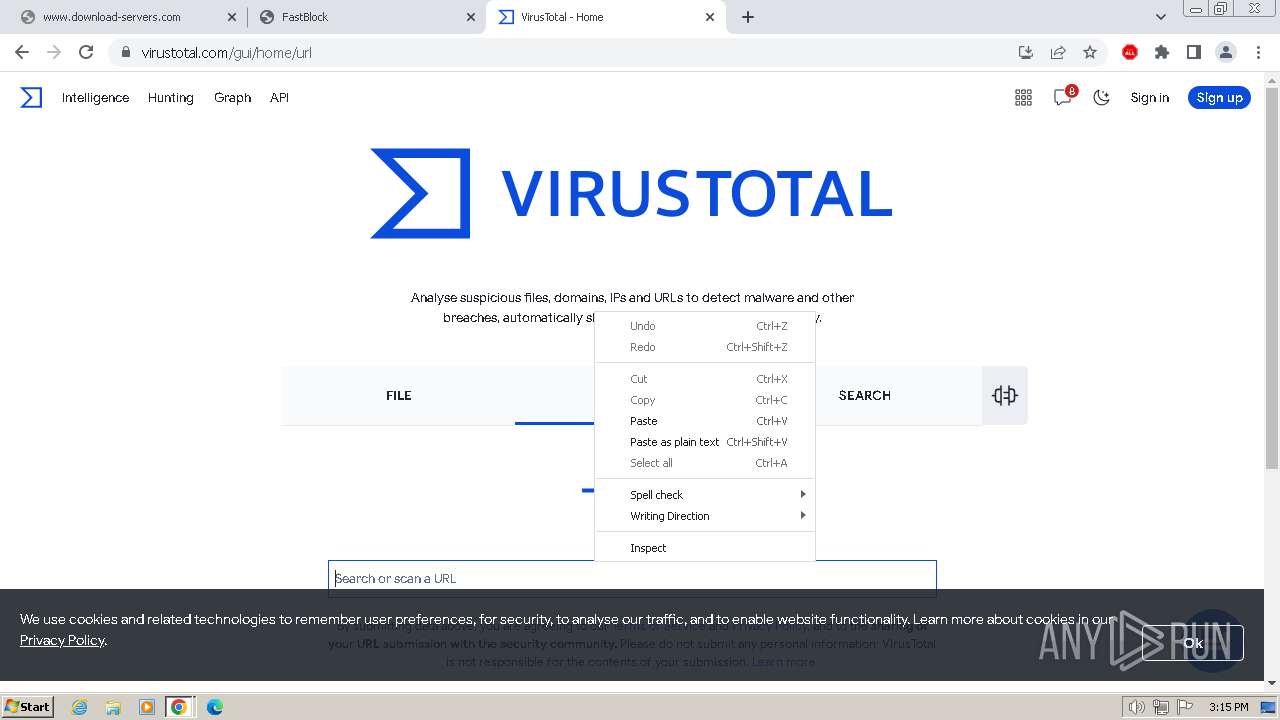This screenshot has width=1280, height=720.
Task: Open Edge browser in taskbar
Action: pos(215,707)
